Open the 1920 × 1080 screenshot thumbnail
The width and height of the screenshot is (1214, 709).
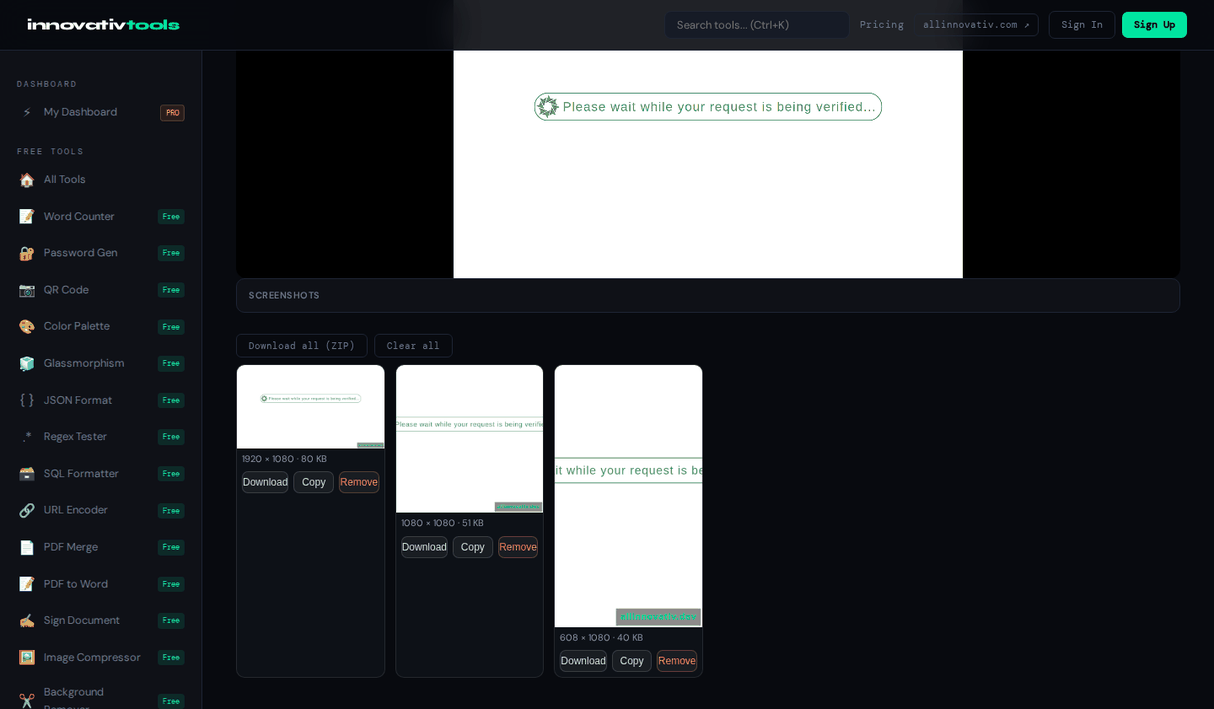click(x=311, y=407)
